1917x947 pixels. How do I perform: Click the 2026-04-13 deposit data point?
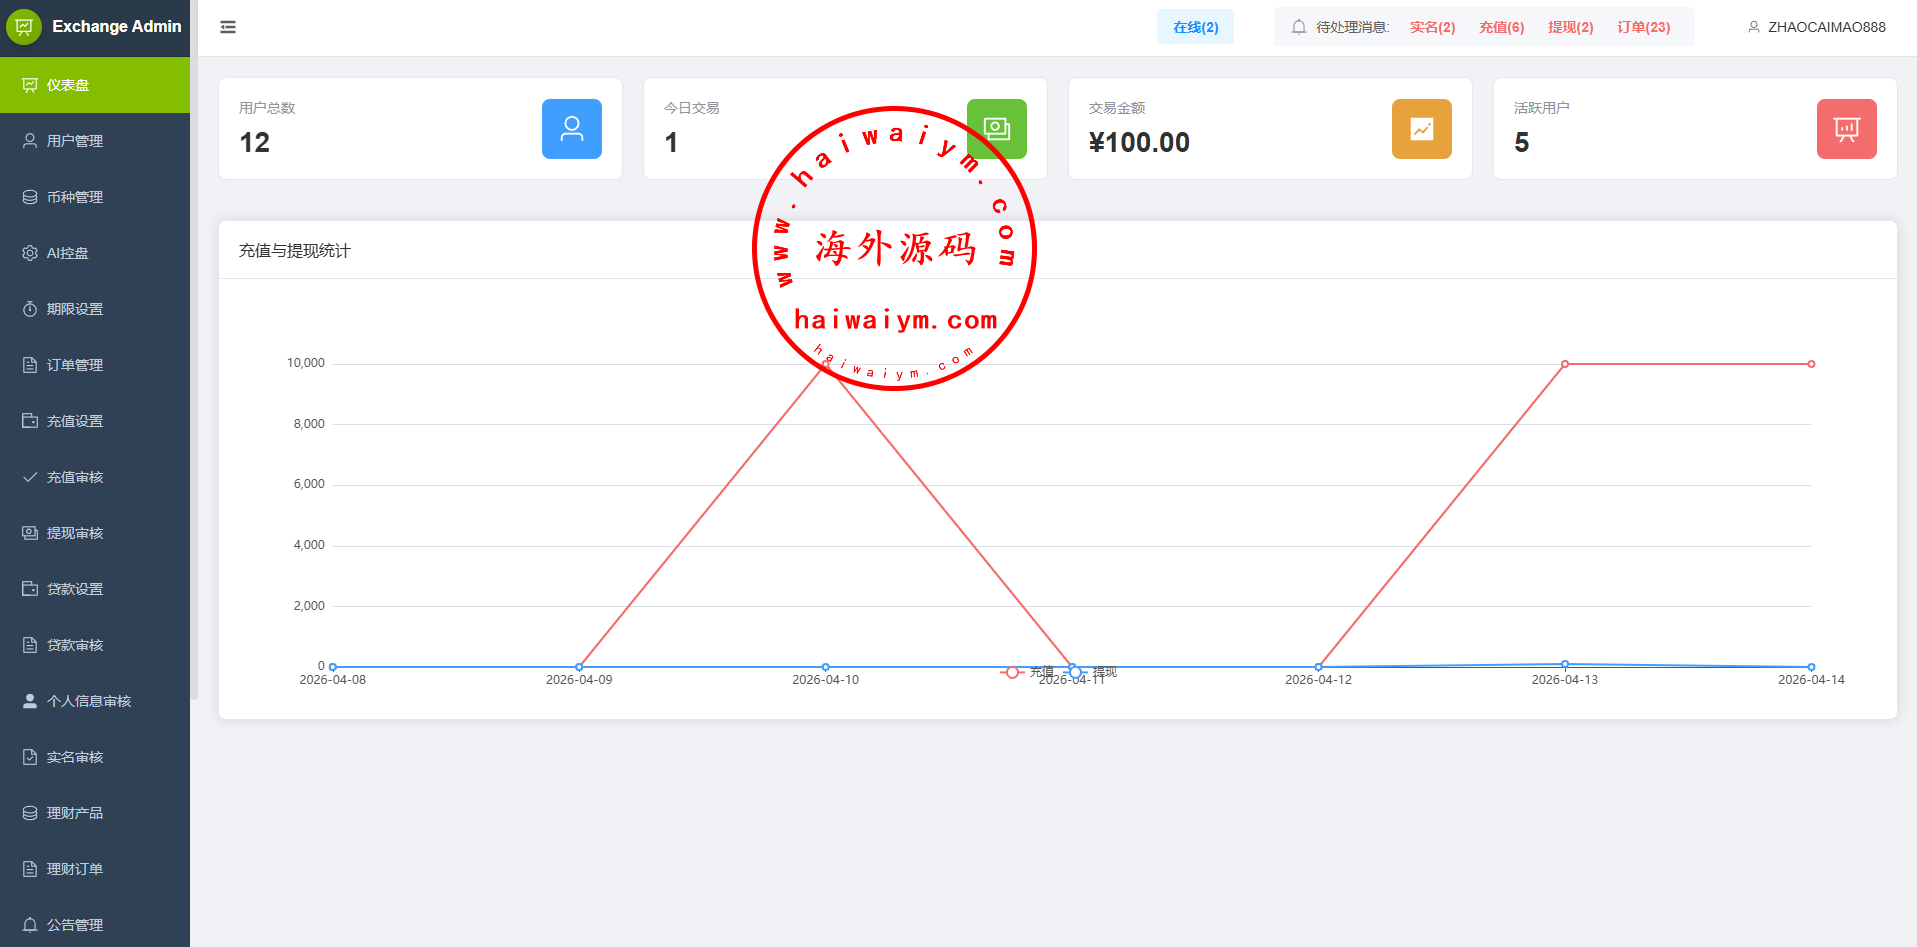[x=1565, y=364]
